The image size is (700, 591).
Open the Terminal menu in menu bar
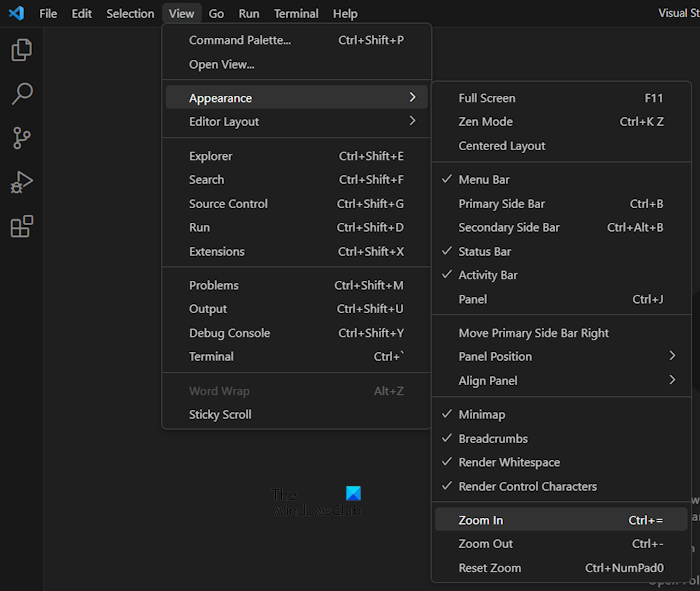click(x=296, y=14)
